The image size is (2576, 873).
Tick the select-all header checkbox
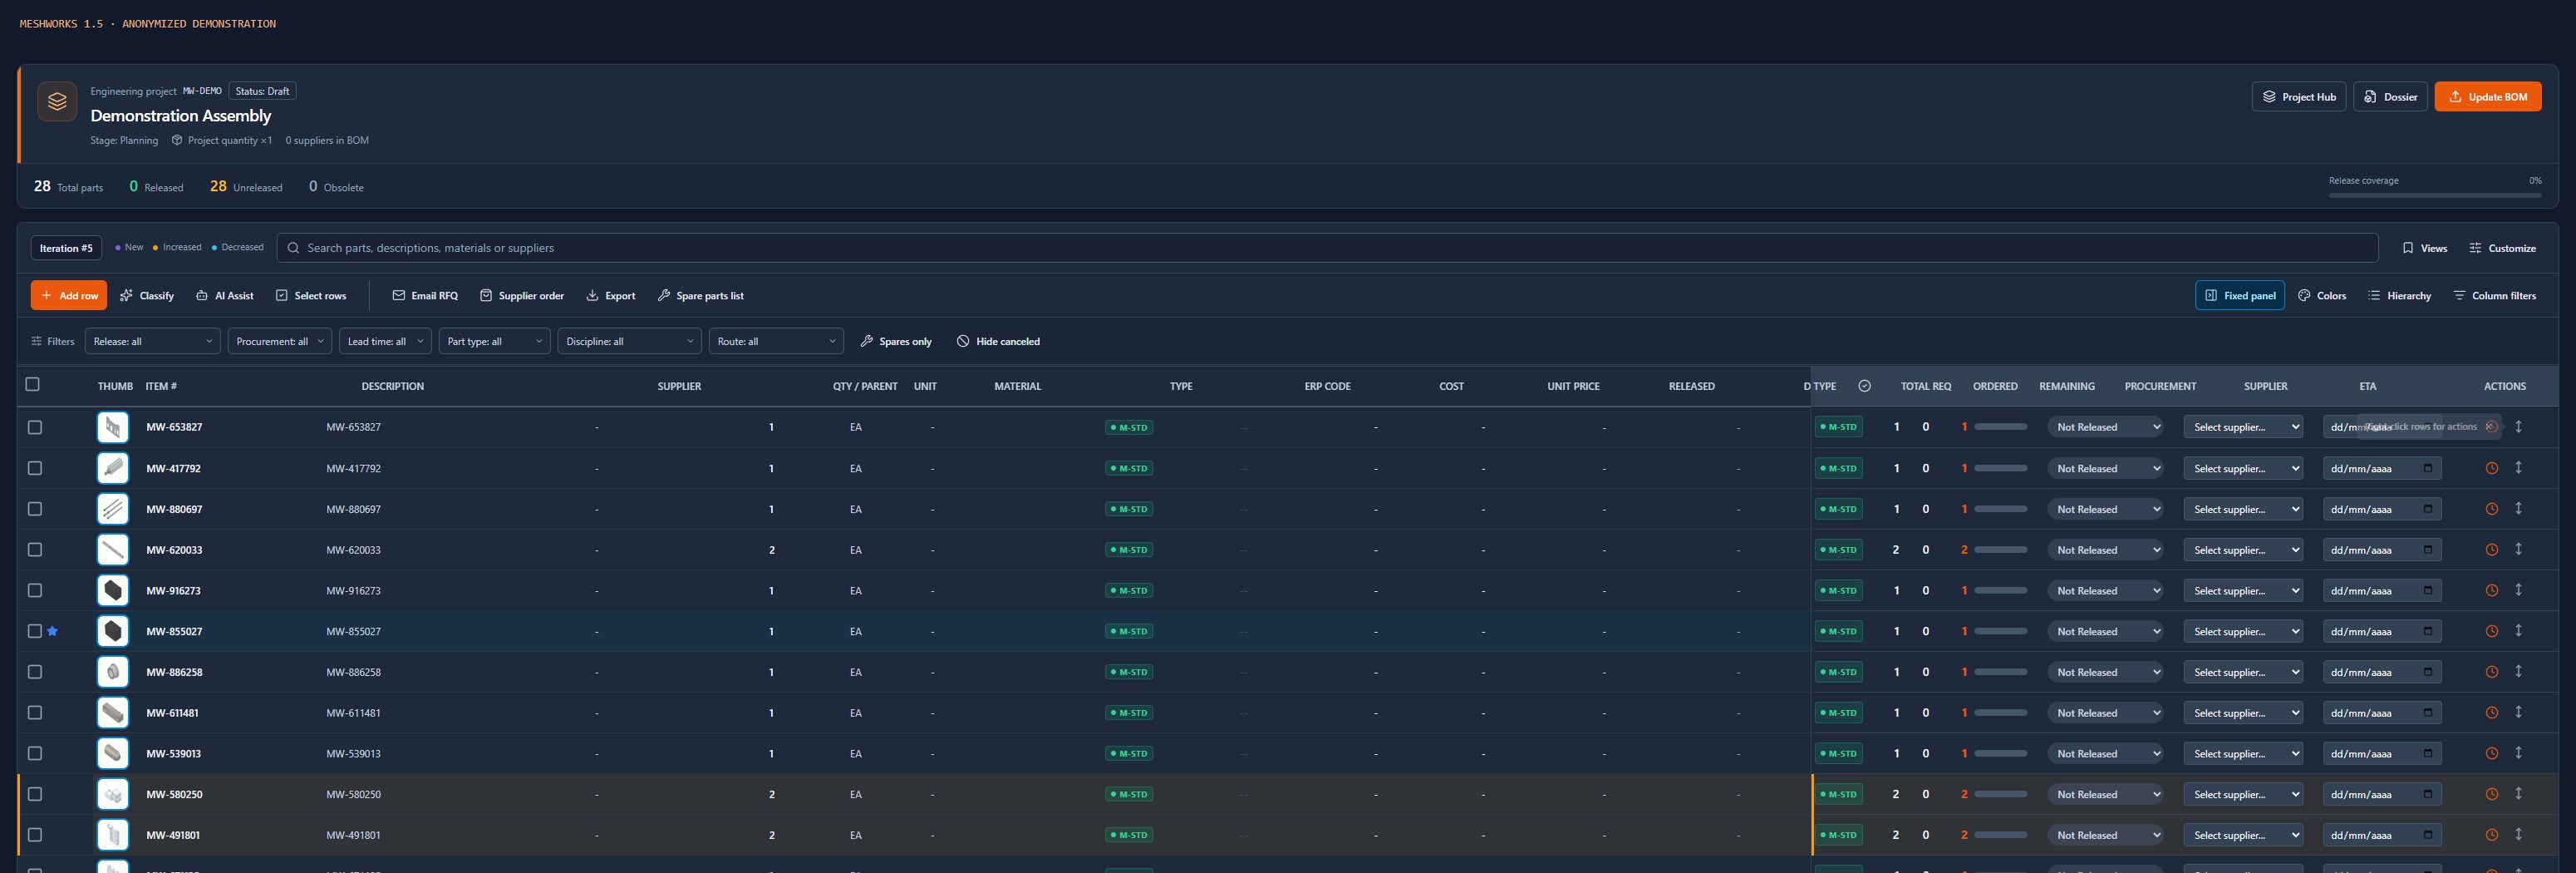(x=32, y=384)
